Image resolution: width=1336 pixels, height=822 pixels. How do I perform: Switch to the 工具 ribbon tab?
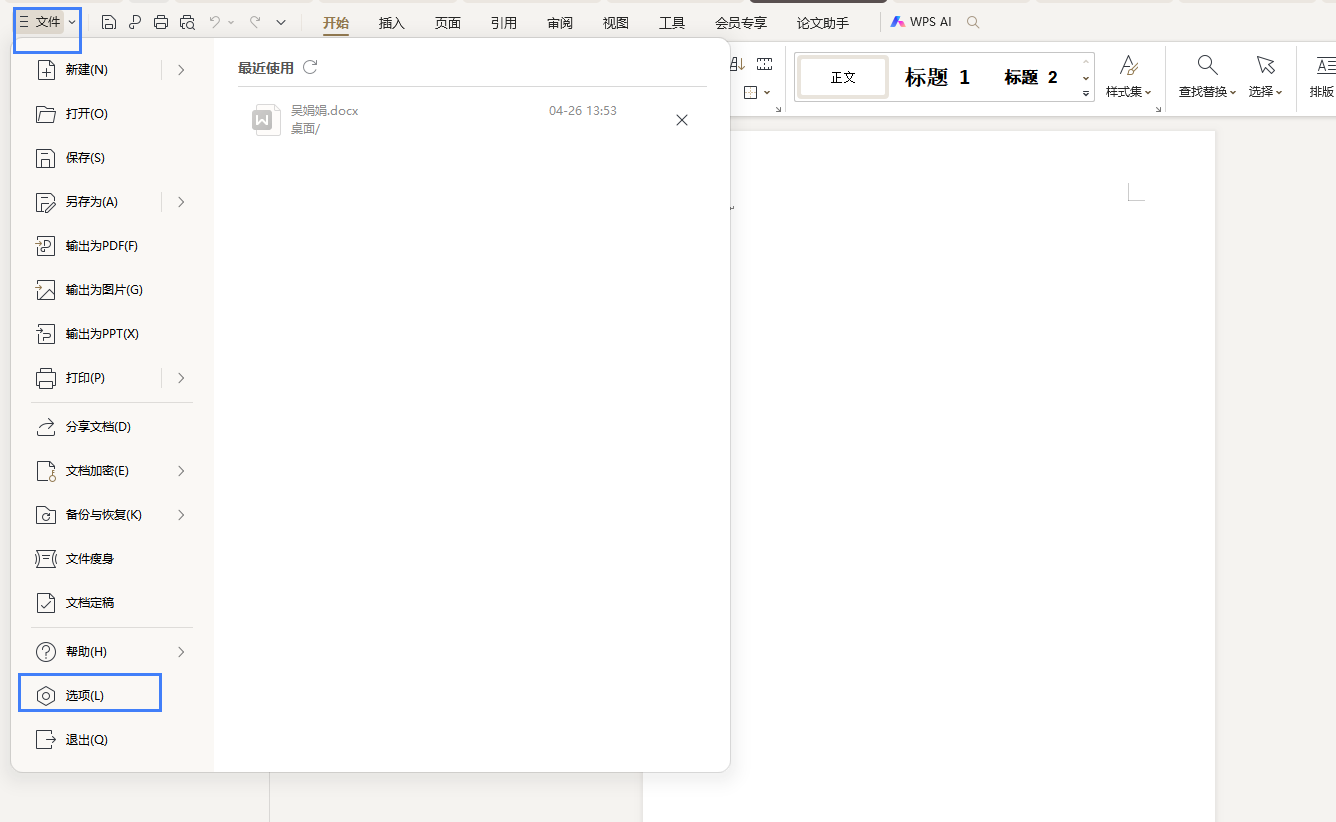click(x=672, y=22)
